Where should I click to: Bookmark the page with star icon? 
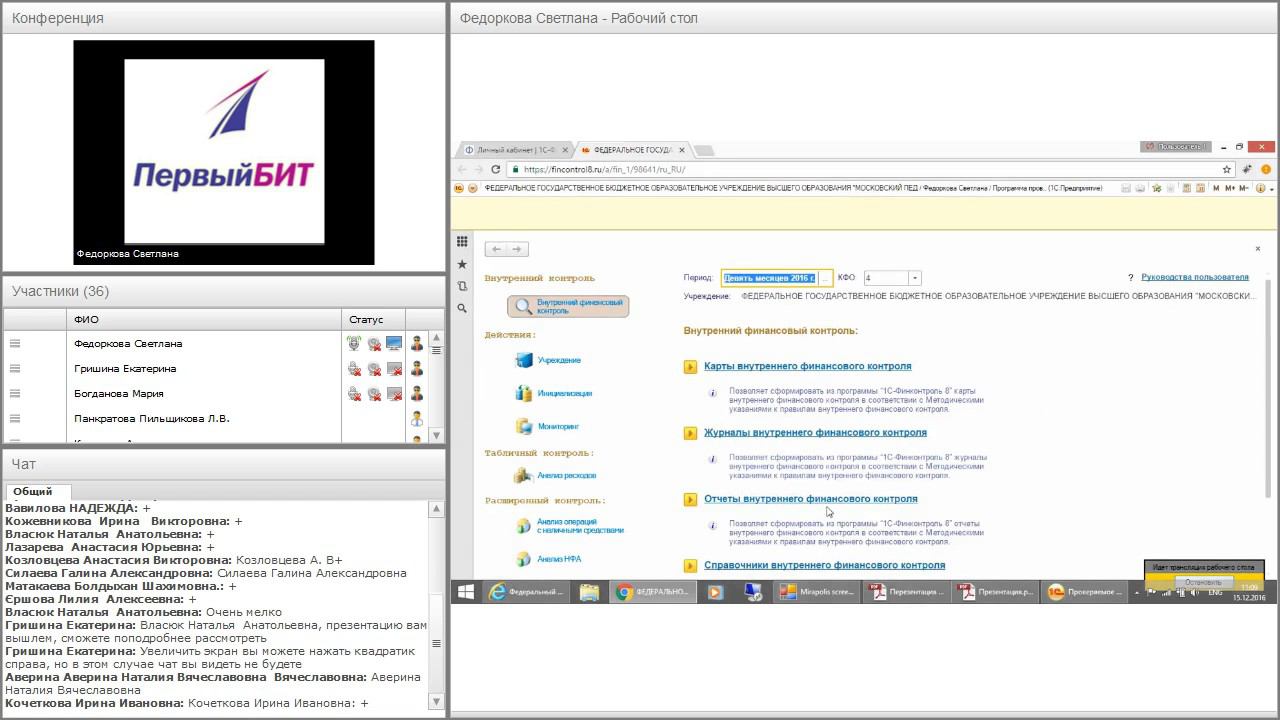click(x=1227, y=169)
